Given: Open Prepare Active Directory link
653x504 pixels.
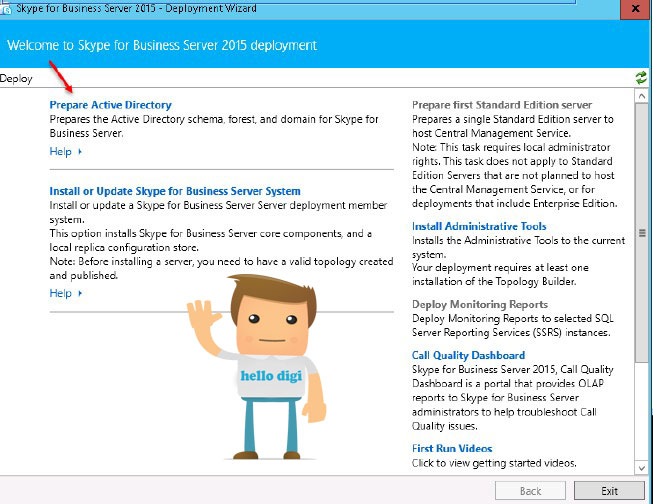Looking at the screenshot, I should [x=110, y=105].
